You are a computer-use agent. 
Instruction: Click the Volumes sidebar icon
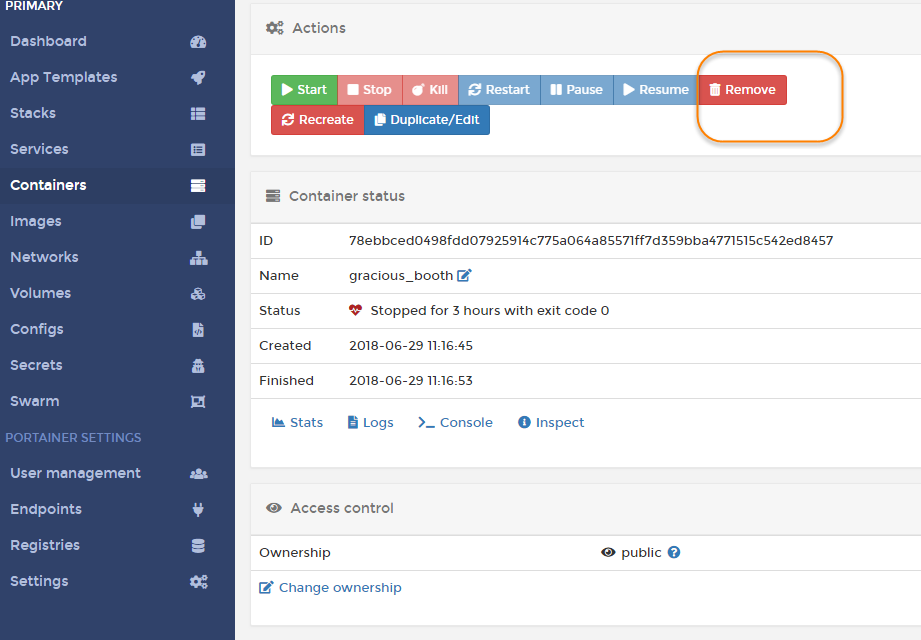click(198, 293)
